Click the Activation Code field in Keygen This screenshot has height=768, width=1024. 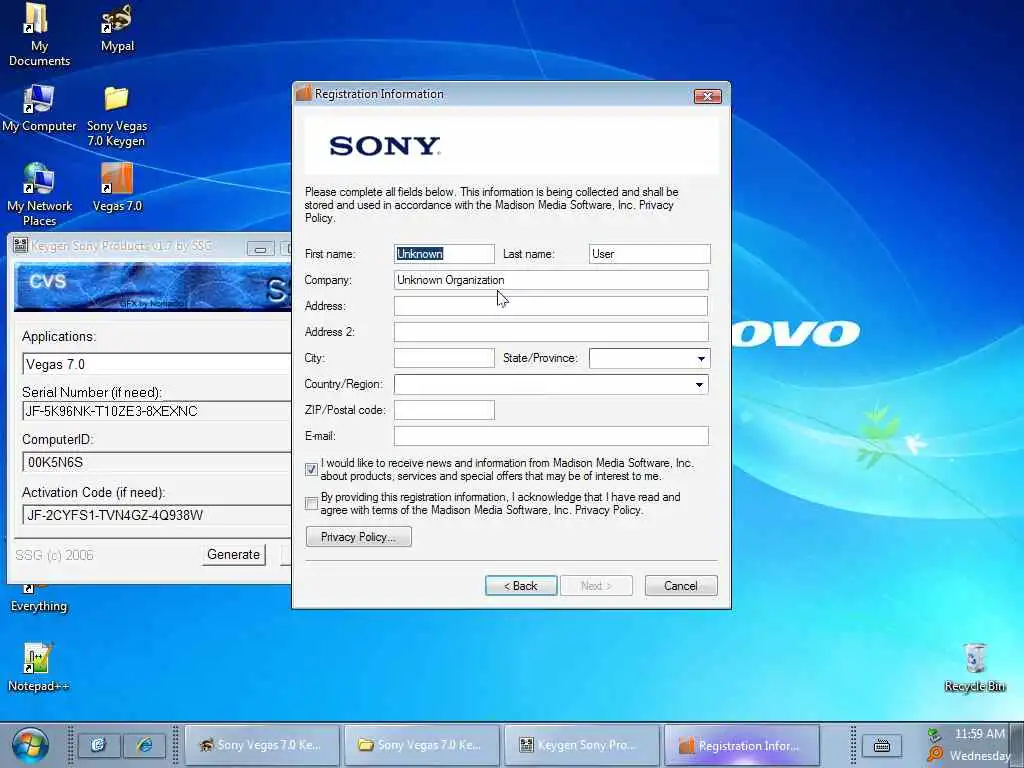click(x=156, y=515)
